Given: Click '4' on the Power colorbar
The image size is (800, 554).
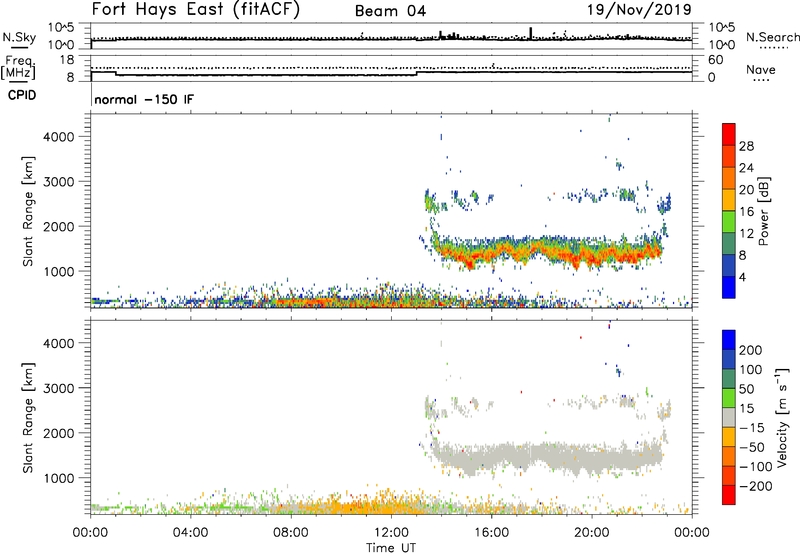Looking at the screenshot, I should coord(742,277).
